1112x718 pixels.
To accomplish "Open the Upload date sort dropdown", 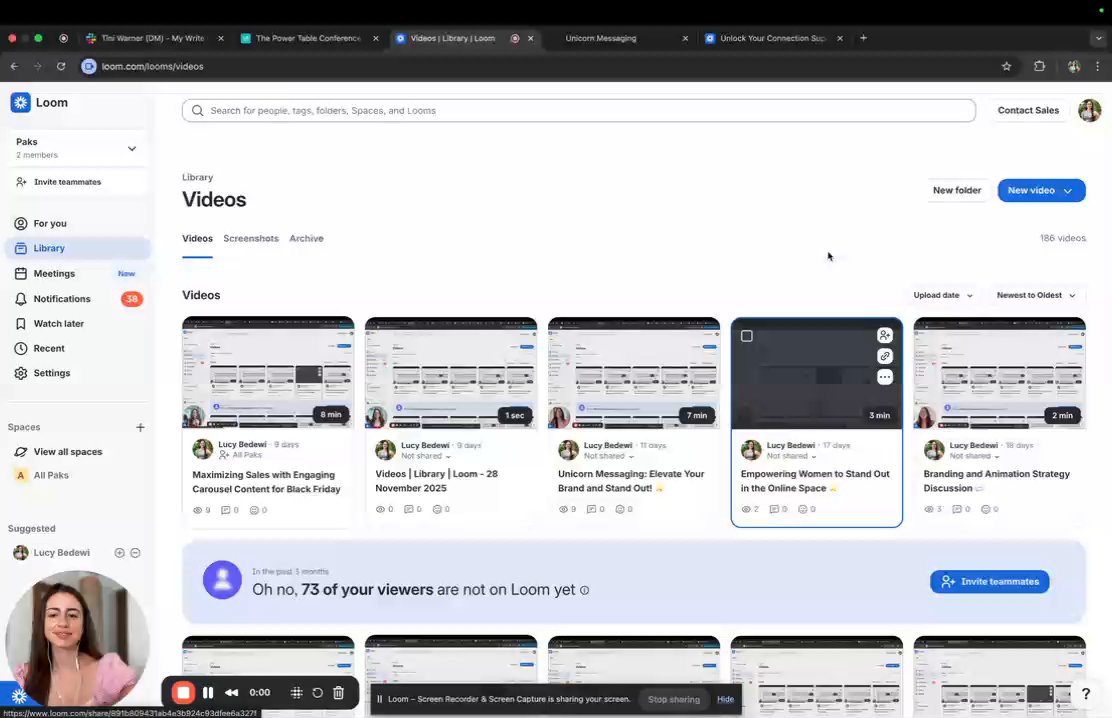I will click(943, 295).
